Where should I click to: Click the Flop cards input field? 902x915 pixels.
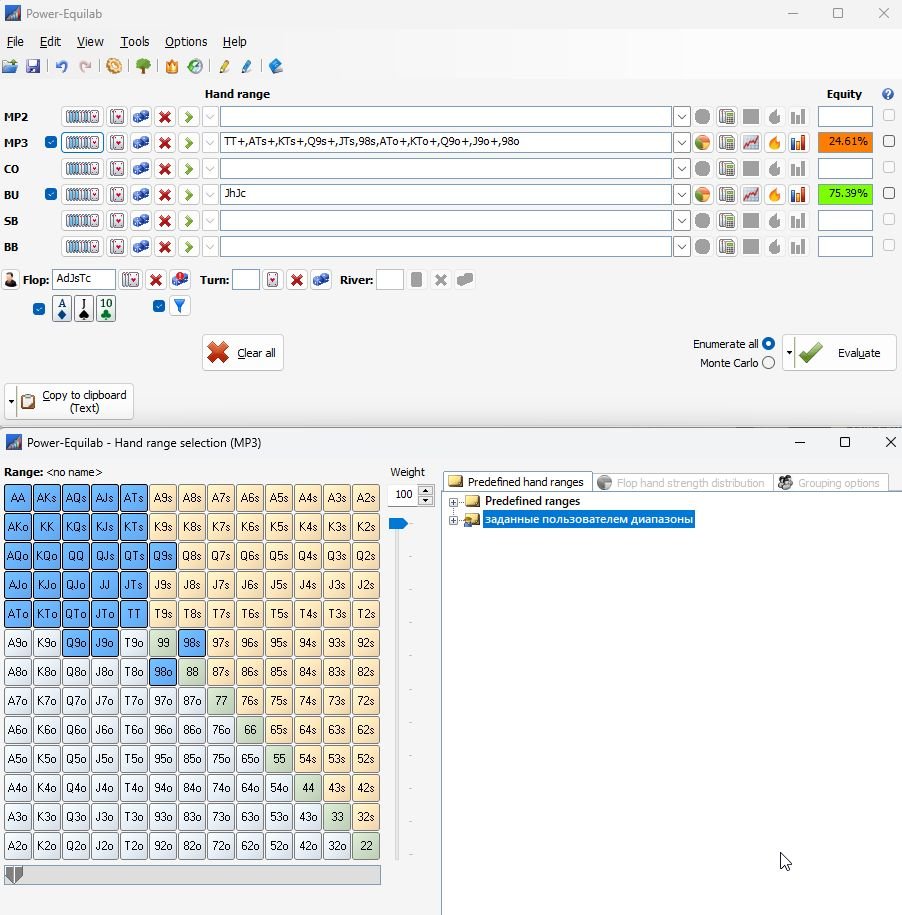pyautogui.click(x=83, y=280)
